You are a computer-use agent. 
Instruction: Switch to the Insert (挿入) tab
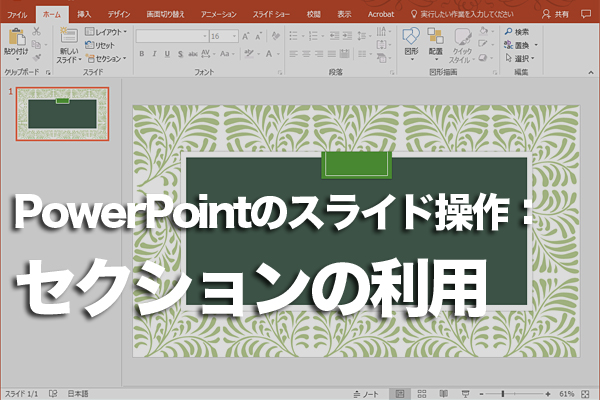[x=84, y=14]
